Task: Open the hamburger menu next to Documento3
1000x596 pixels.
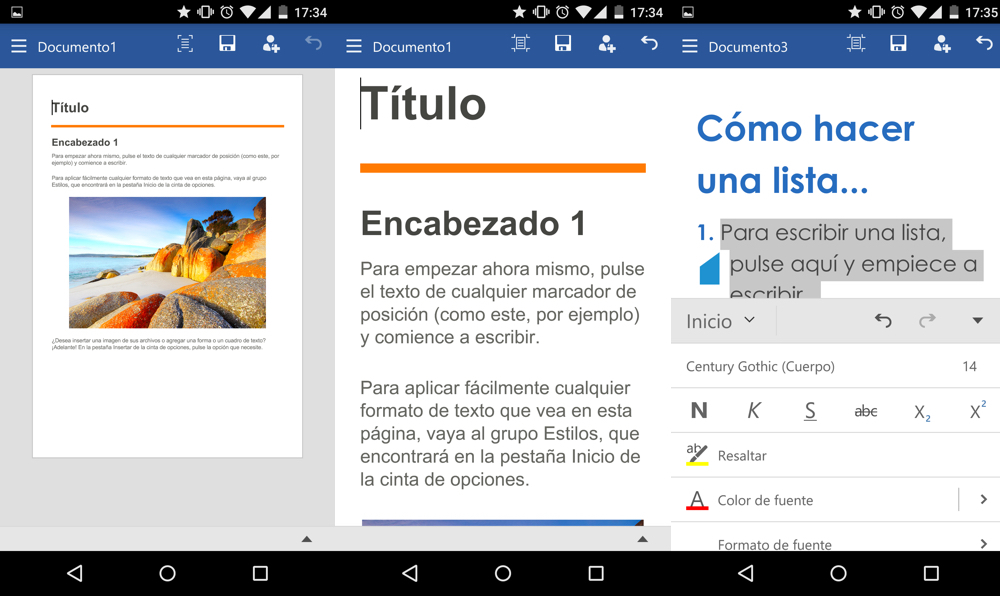Action: [689, 46]
